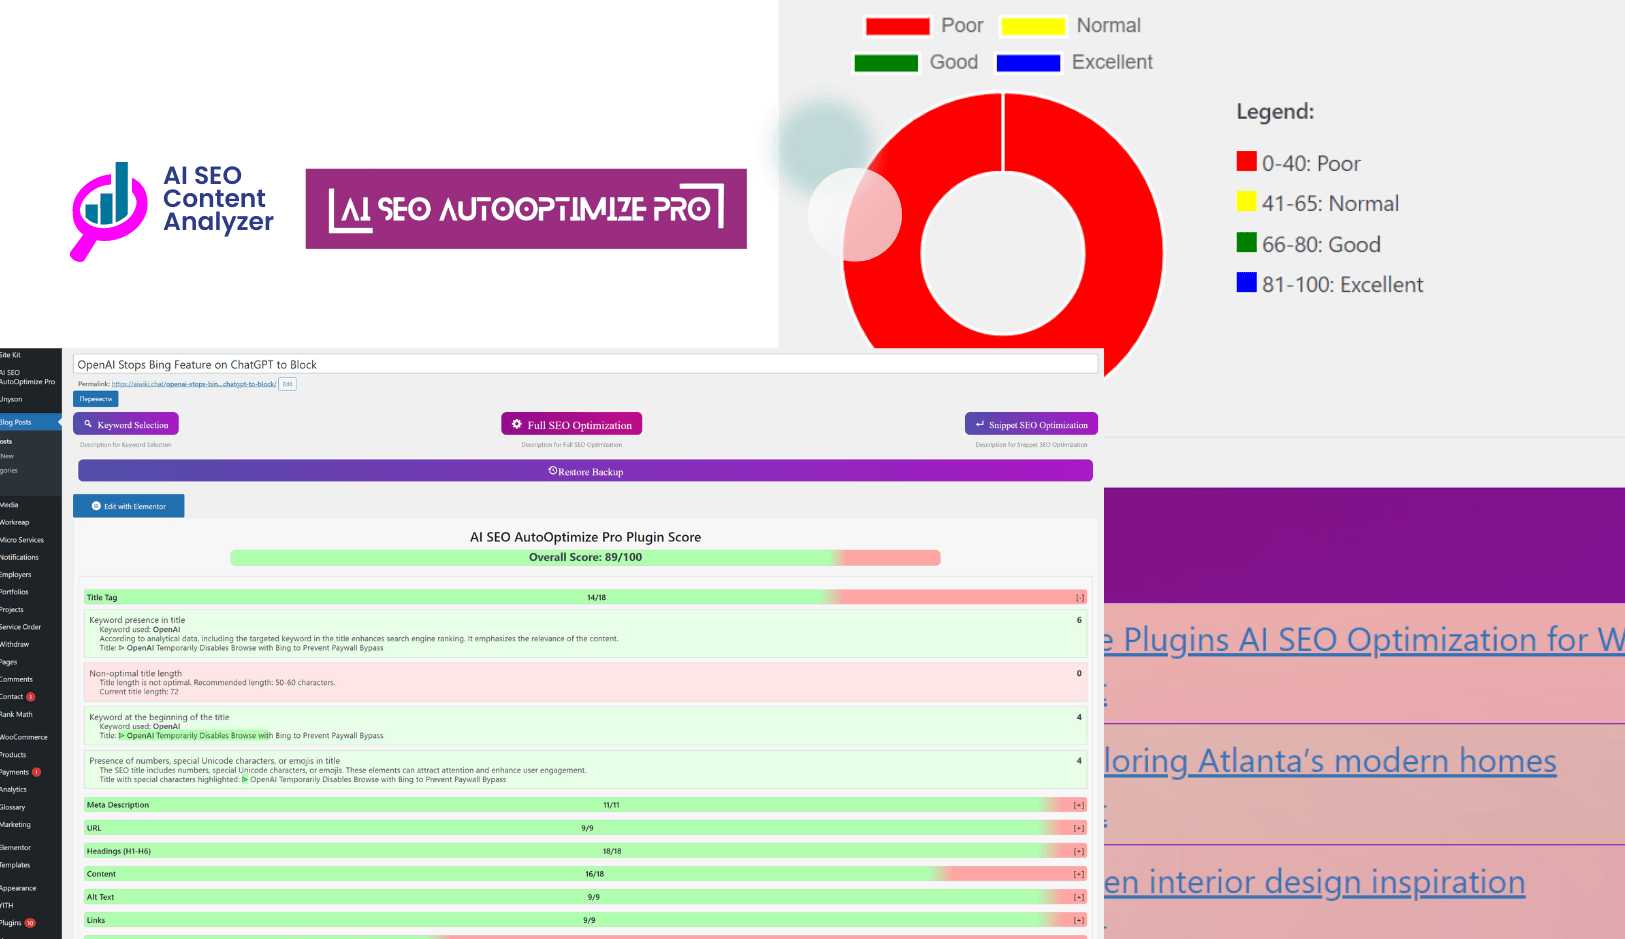Click the AI SEO Content Analyzer logo icon

point(109,211)
